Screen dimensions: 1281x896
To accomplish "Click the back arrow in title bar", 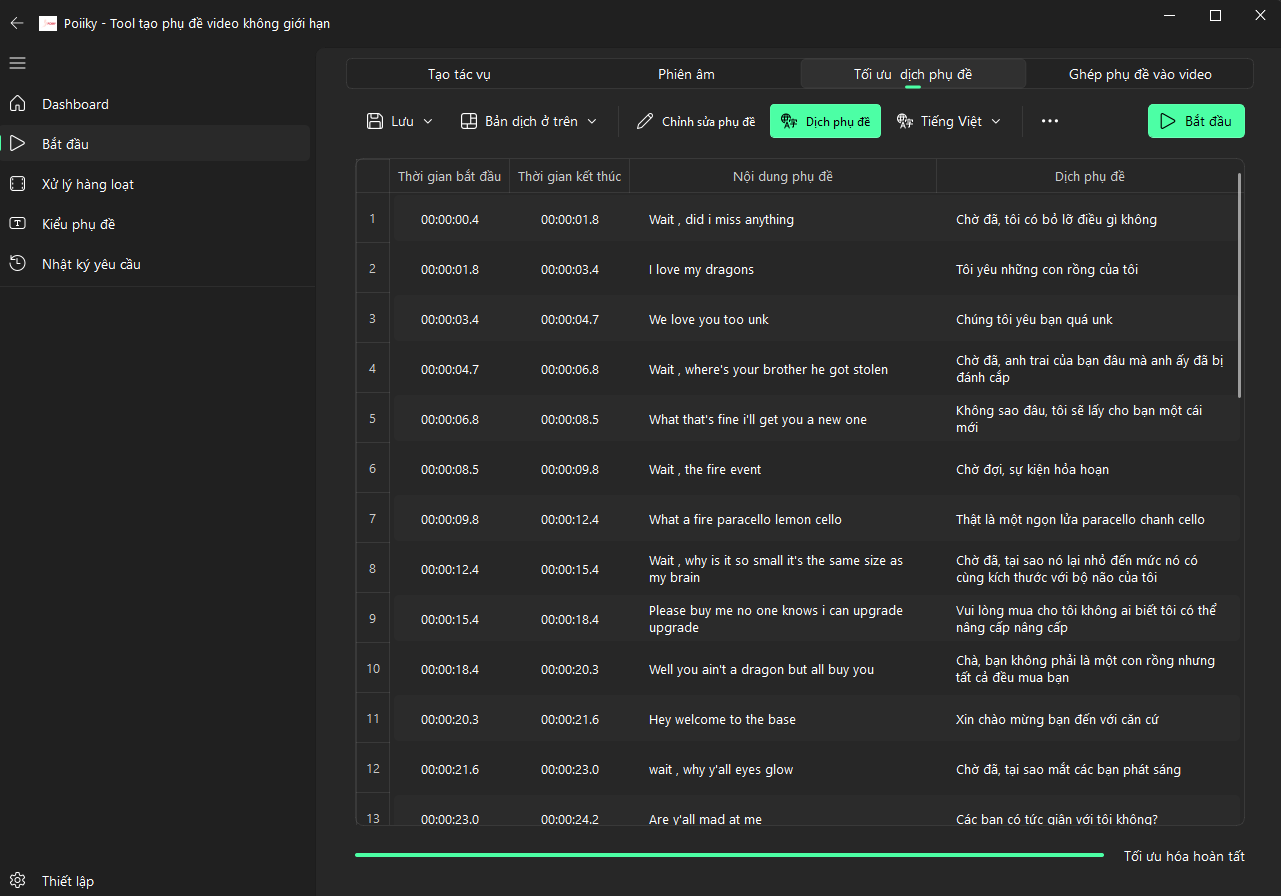I will tap(17, 23).
